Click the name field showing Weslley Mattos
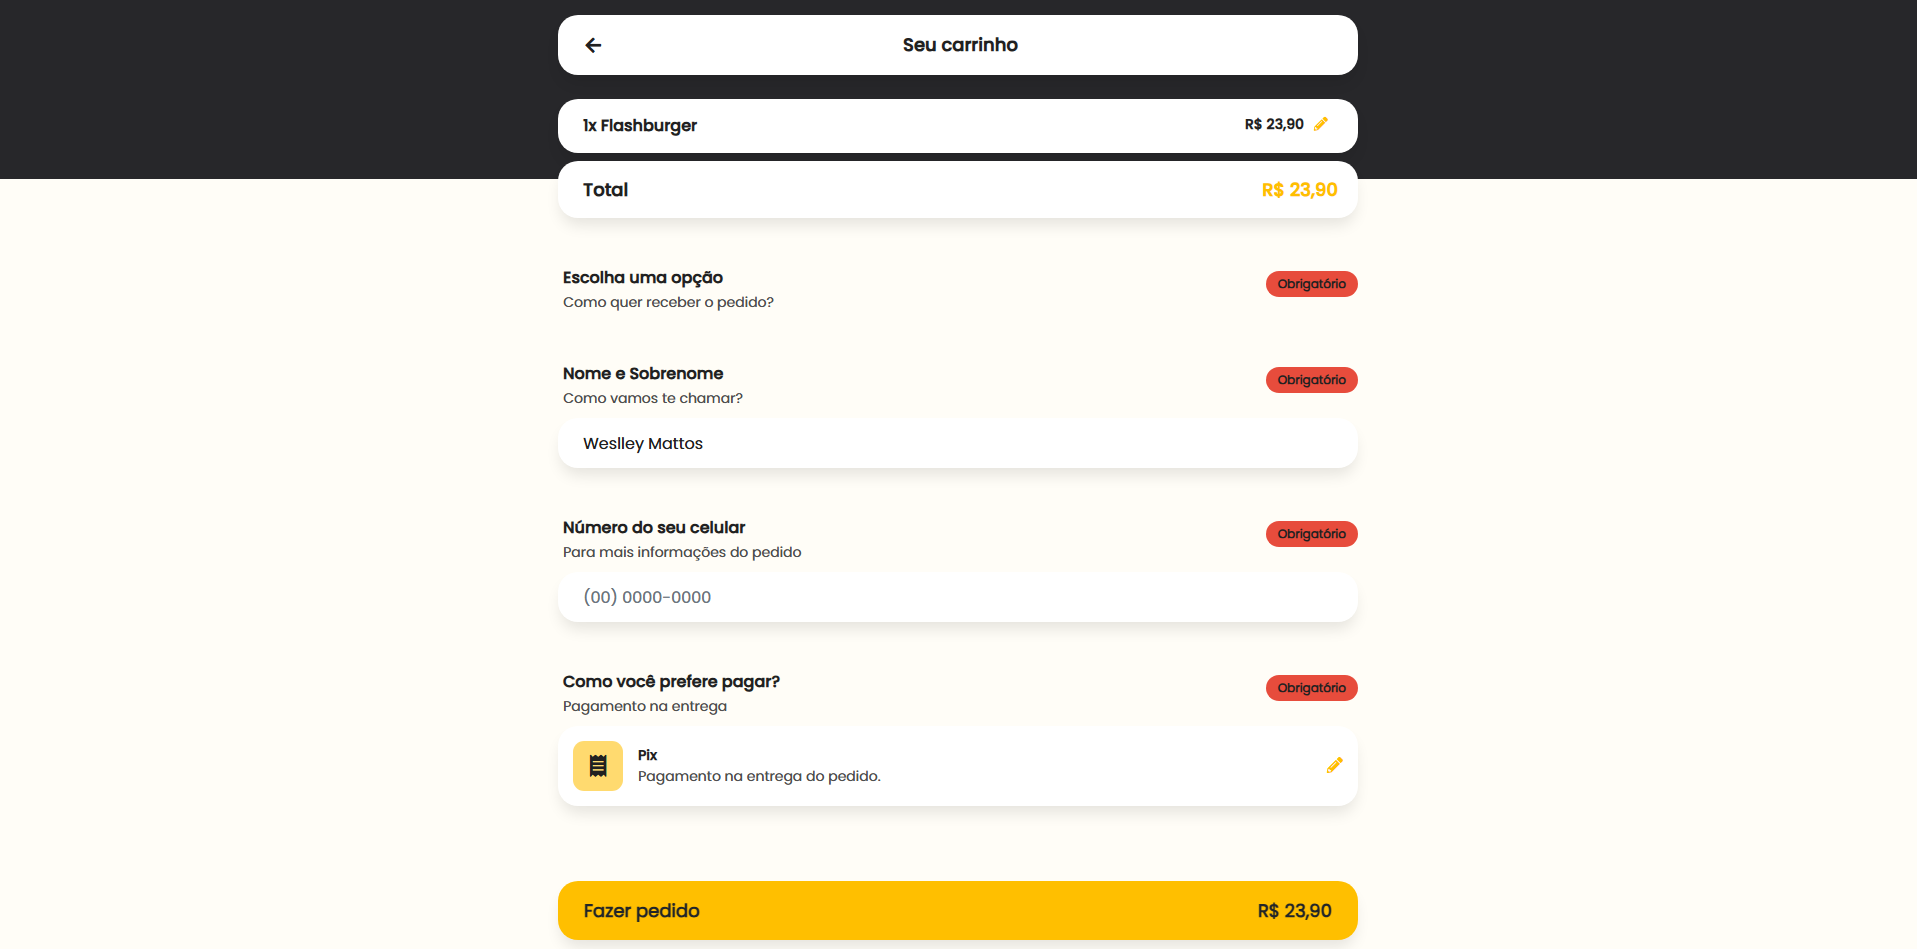The width and height of the screenshot is (1917, 949). pos(957,443)
